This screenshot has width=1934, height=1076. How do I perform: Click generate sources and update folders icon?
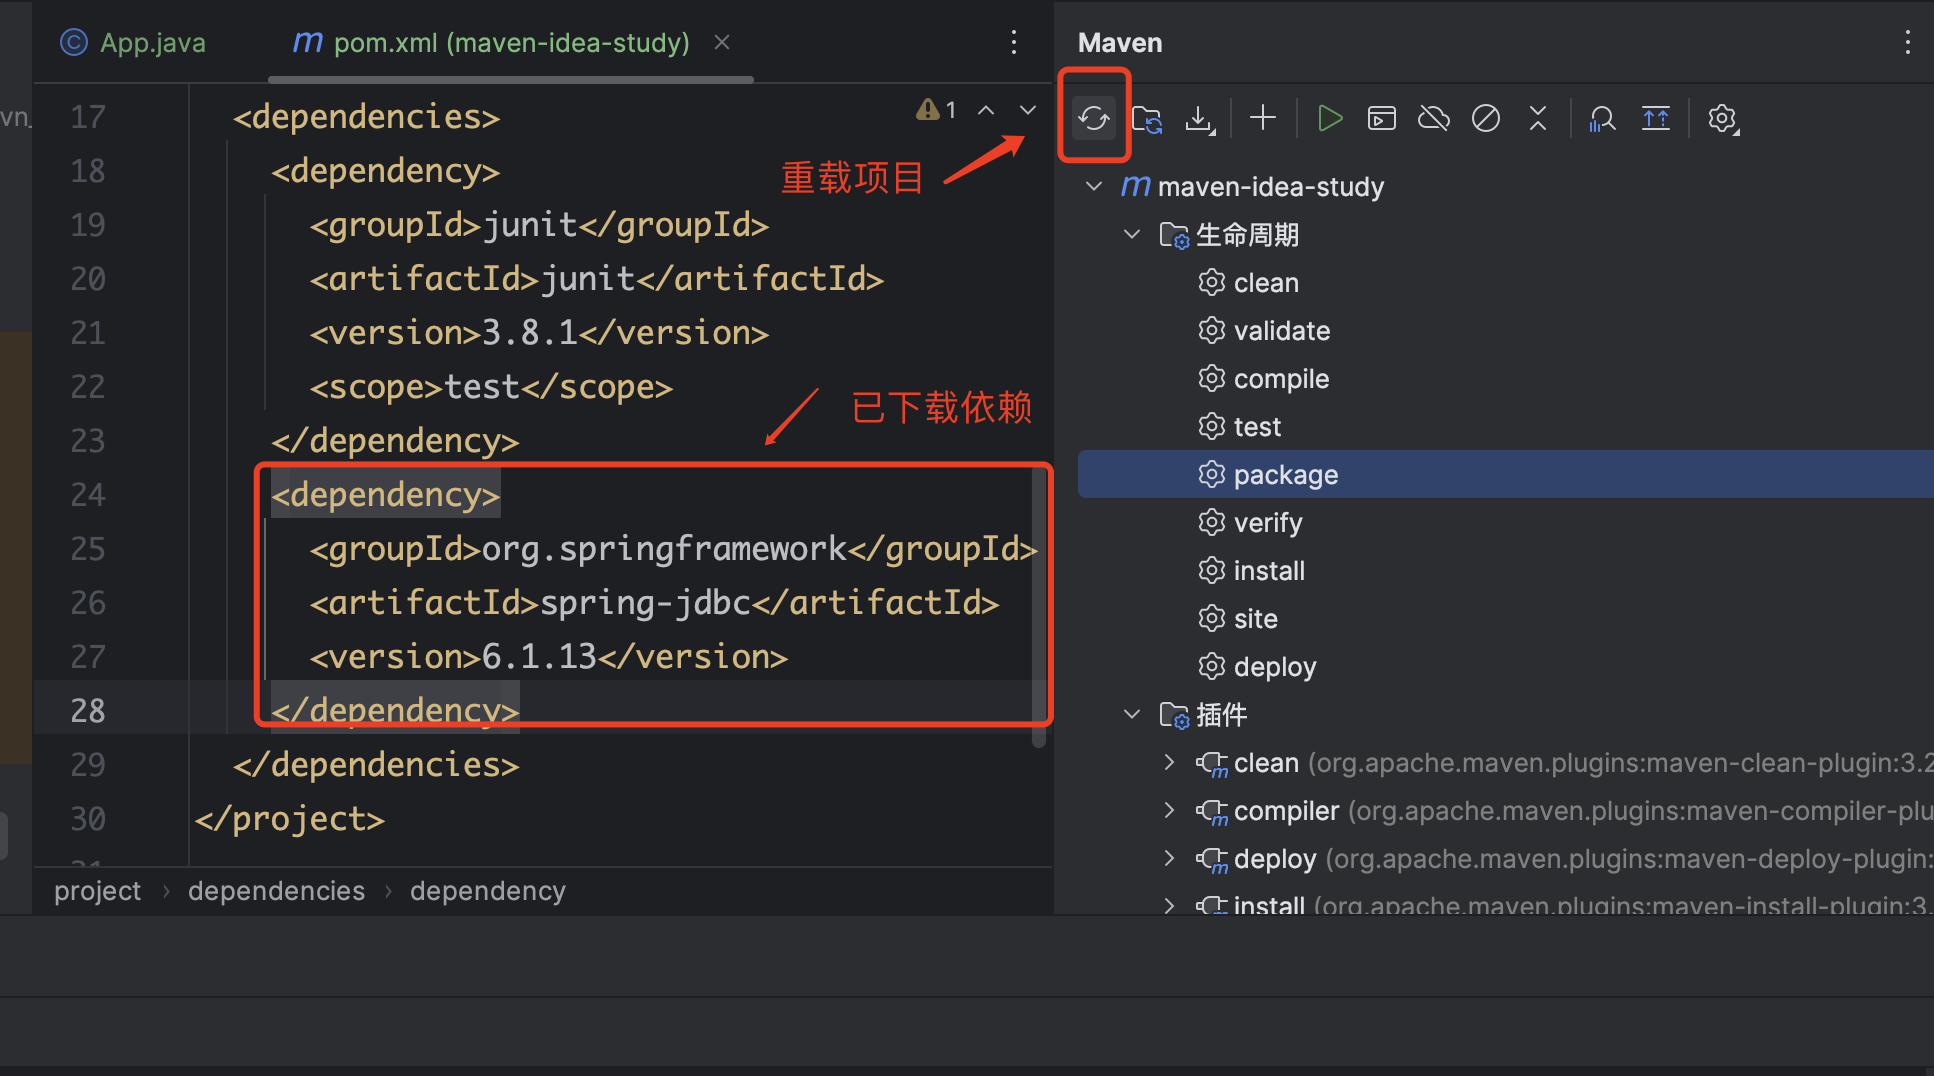click(1147, 118)
